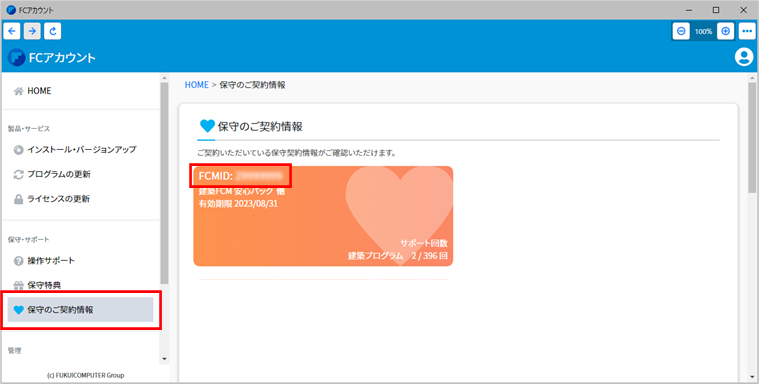759x384 pixels.
Task: Click the 100% zoom level indicator
Action: click(x=703, y=31)
